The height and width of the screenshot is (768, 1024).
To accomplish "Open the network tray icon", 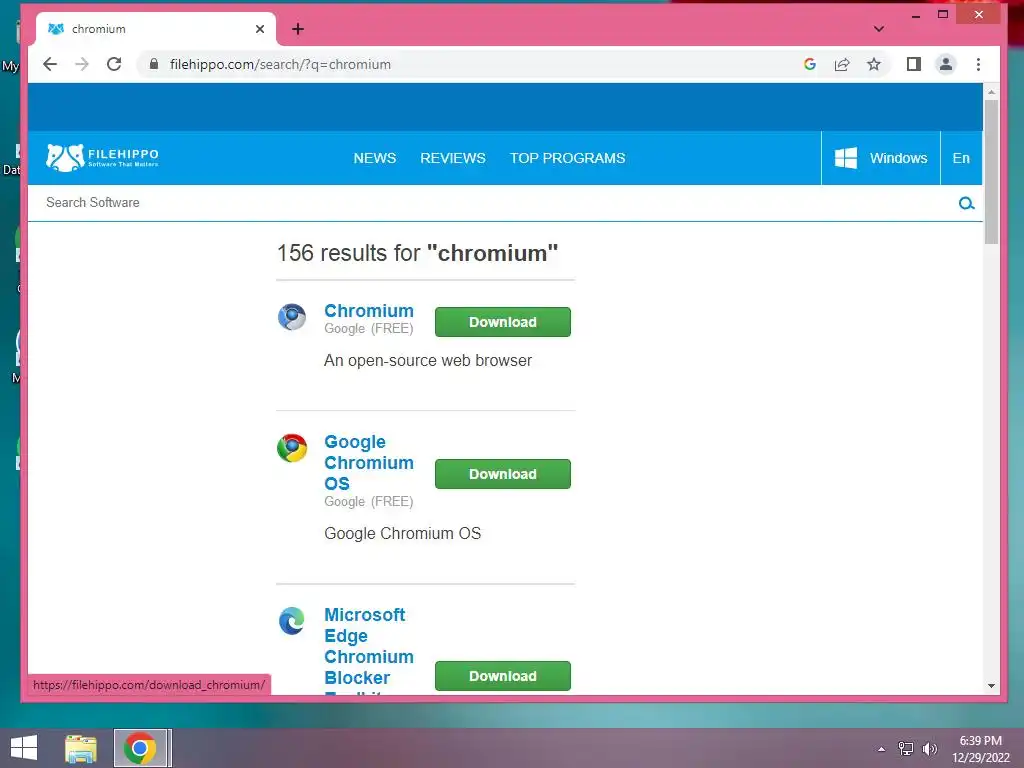I will (x=906, y=749).
